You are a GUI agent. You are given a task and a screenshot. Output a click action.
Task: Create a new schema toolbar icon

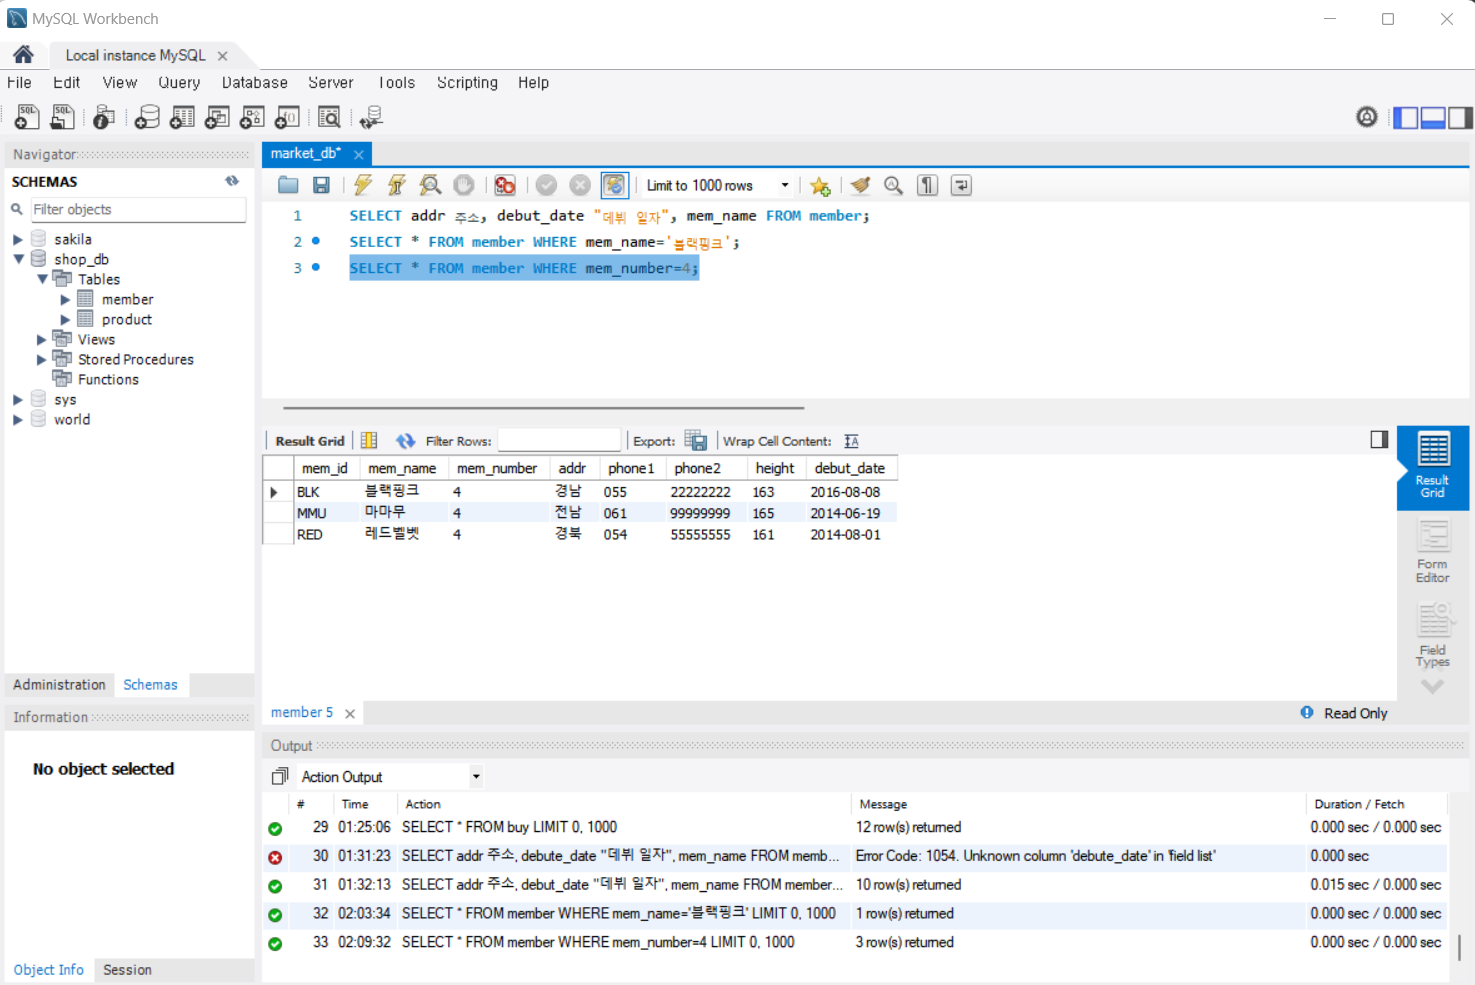click(x=147, y=117)
